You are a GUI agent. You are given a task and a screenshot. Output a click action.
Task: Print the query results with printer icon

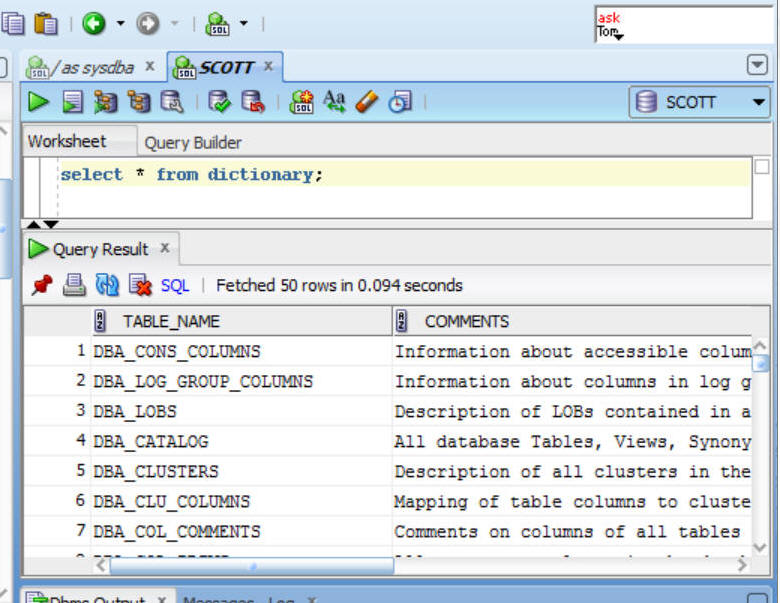tap(74, 286)
